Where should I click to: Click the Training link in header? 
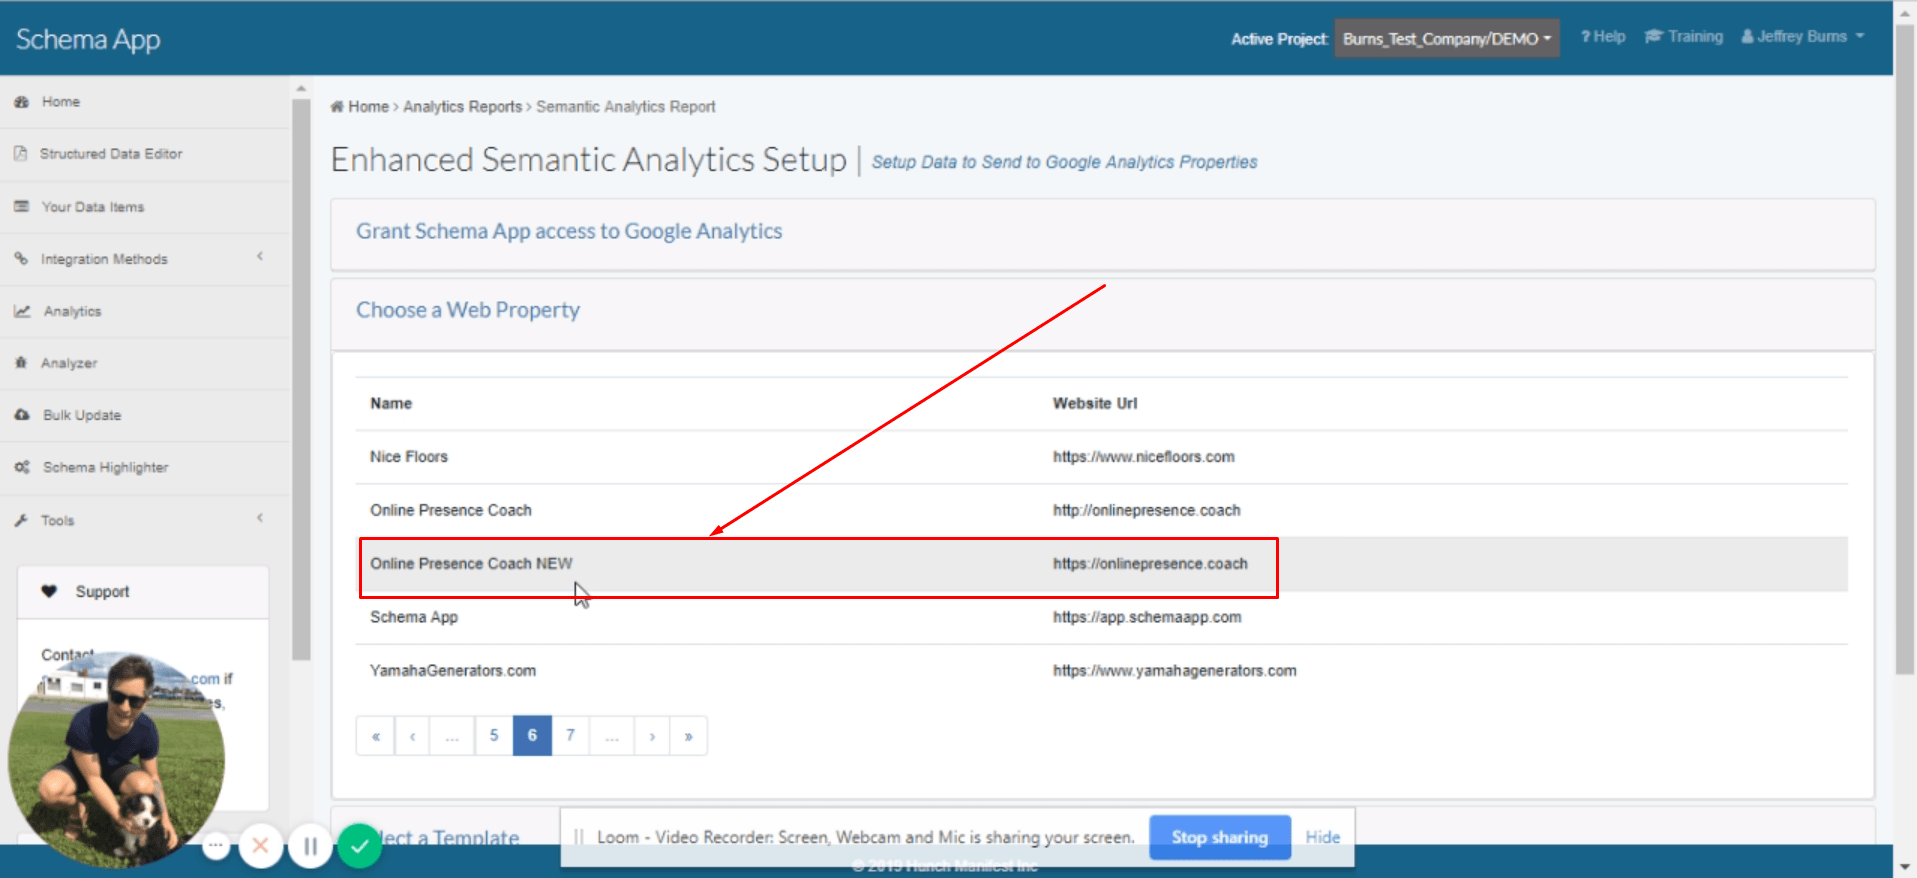click(1684, 36)
